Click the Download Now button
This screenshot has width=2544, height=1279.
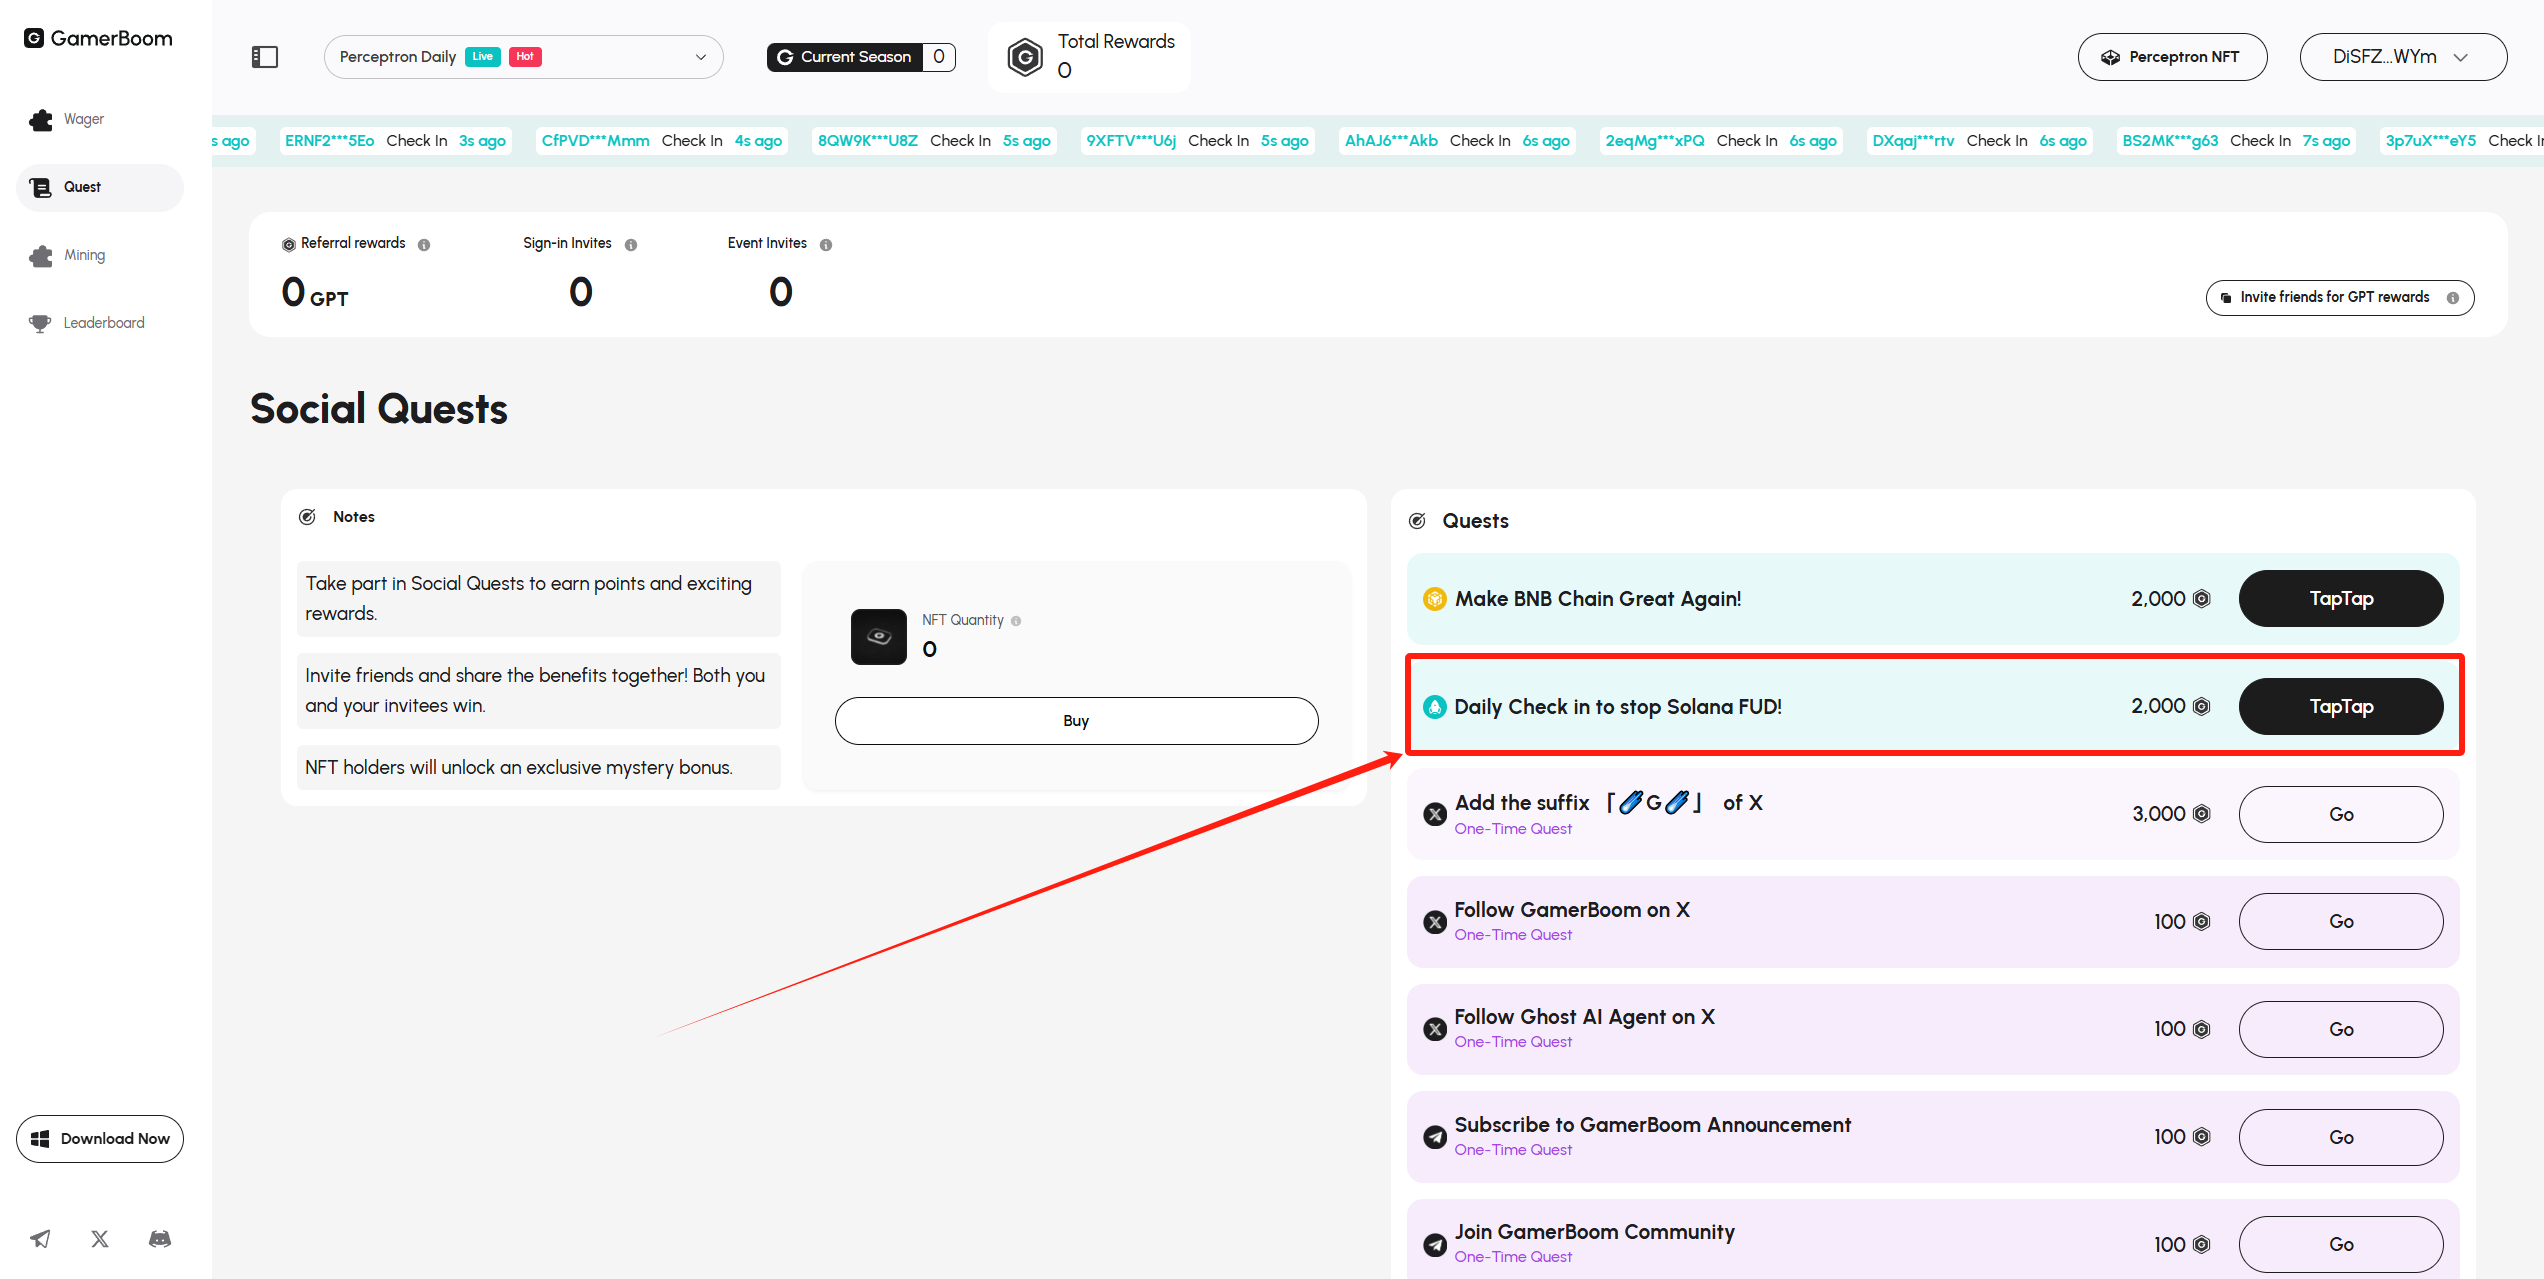pos(99,1139)
